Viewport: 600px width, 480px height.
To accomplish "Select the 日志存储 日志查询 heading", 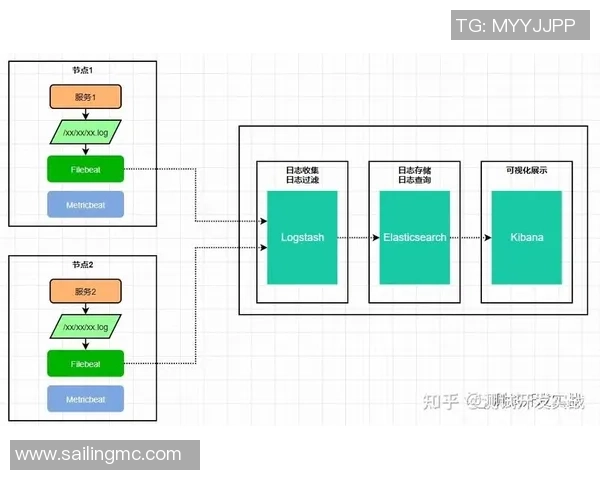I will point(414,175).
